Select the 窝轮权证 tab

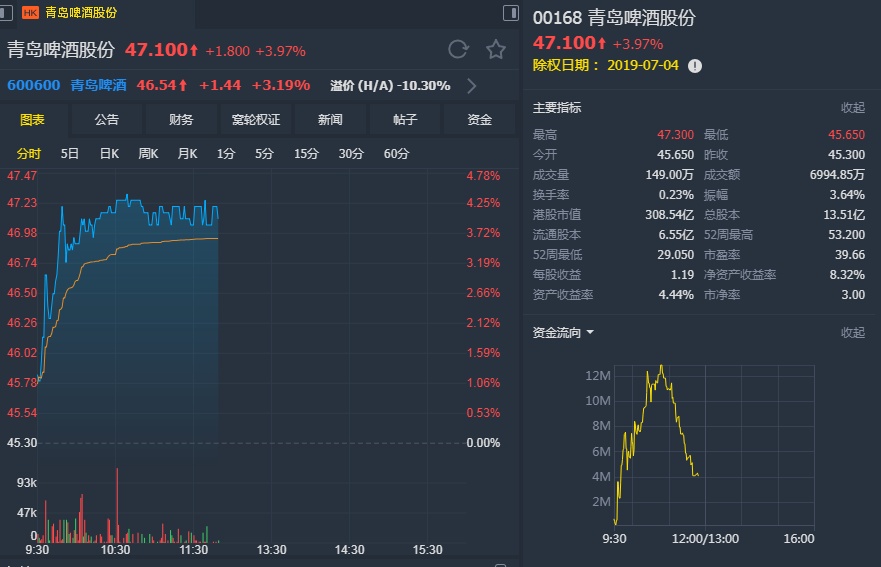click(x=256, y=120)
